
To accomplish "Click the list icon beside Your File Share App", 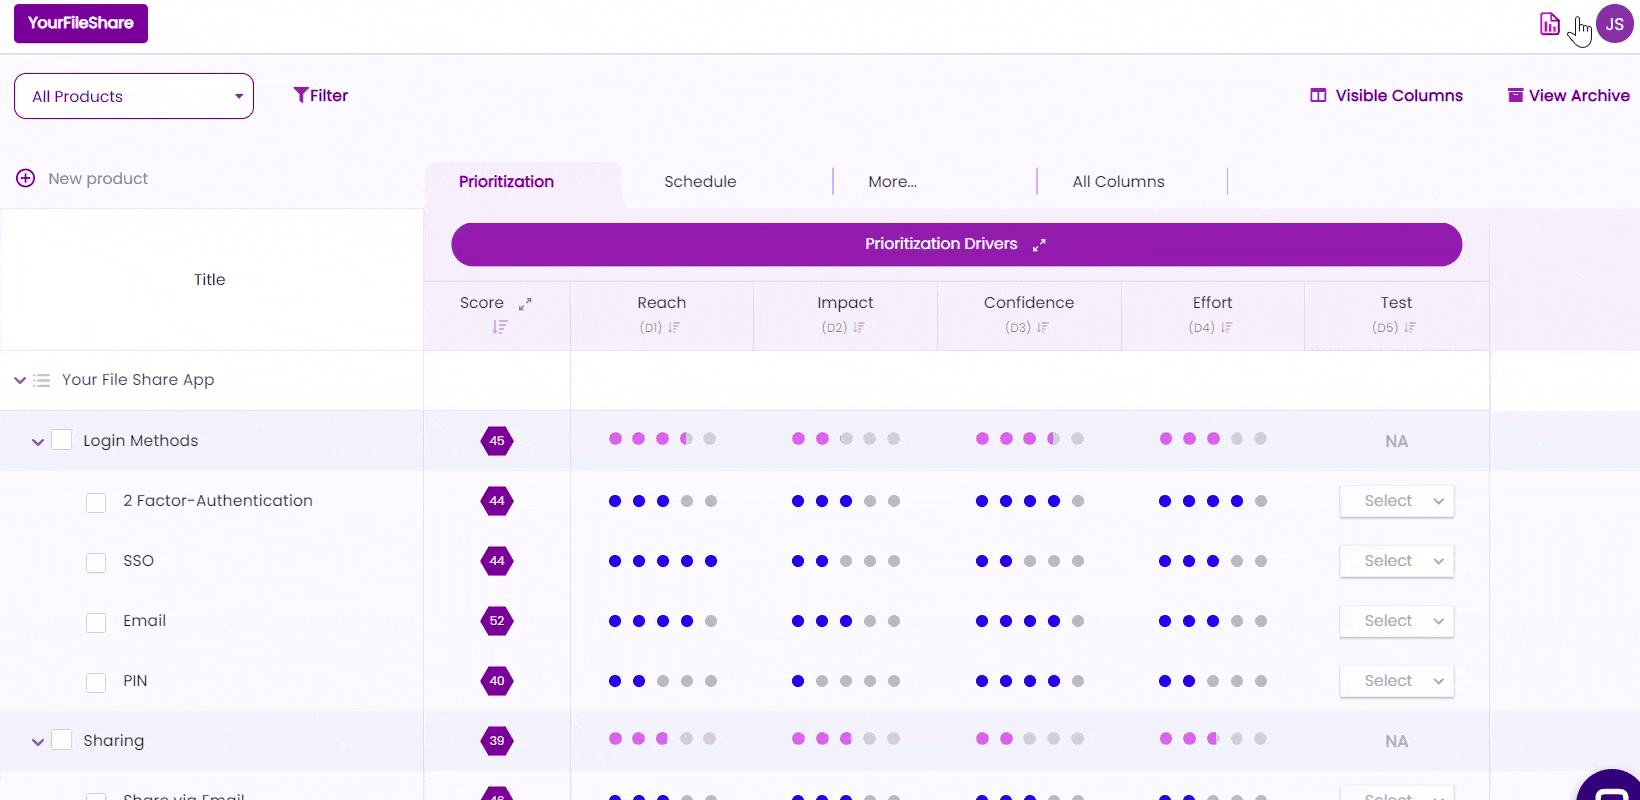I will pyautogui.click(x=41, y=380).
